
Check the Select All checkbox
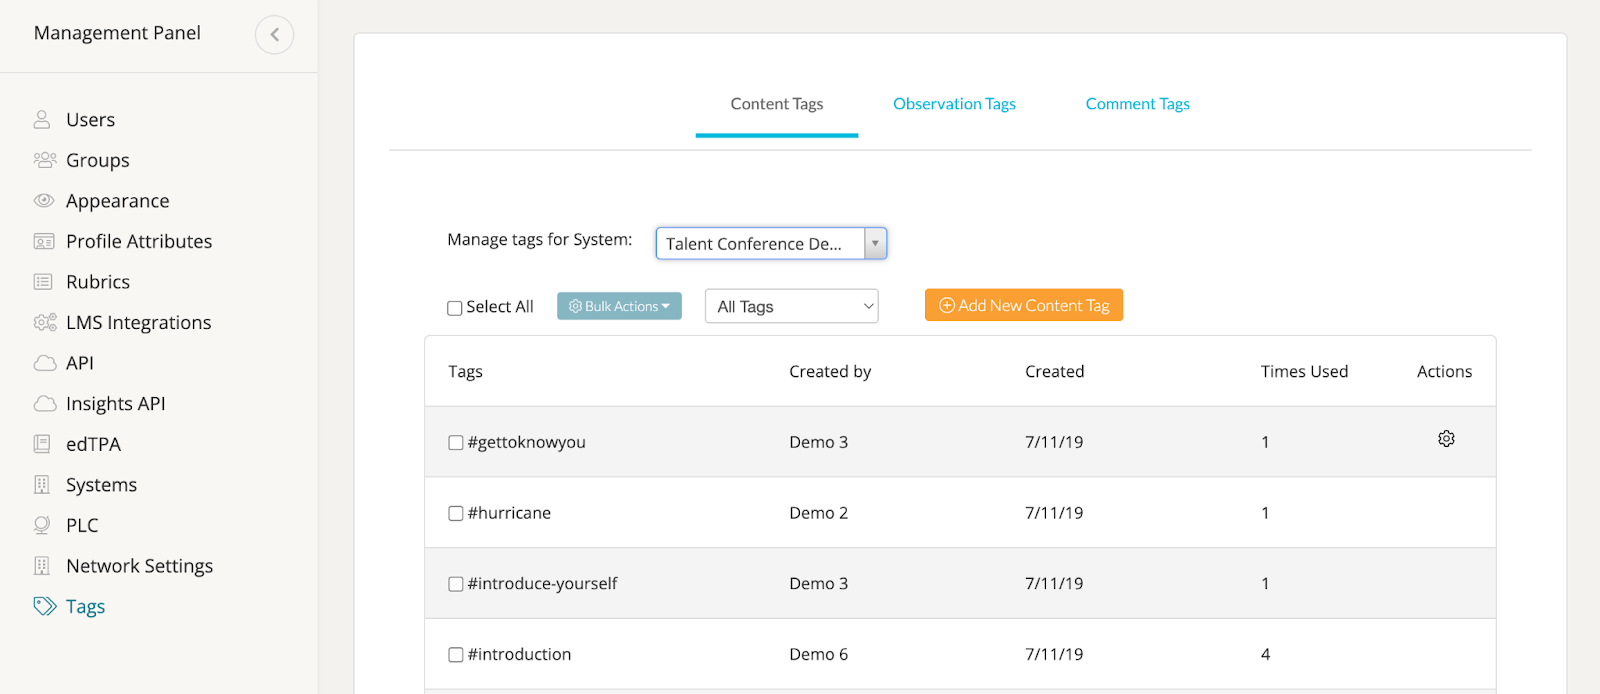pyautogui.click(x=455, y=308)
